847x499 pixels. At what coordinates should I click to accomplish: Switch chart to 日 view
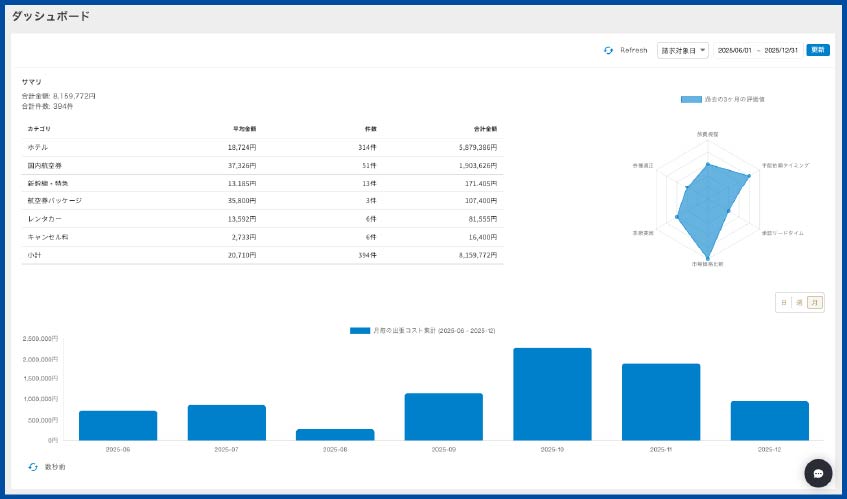[x=783, y=302]
